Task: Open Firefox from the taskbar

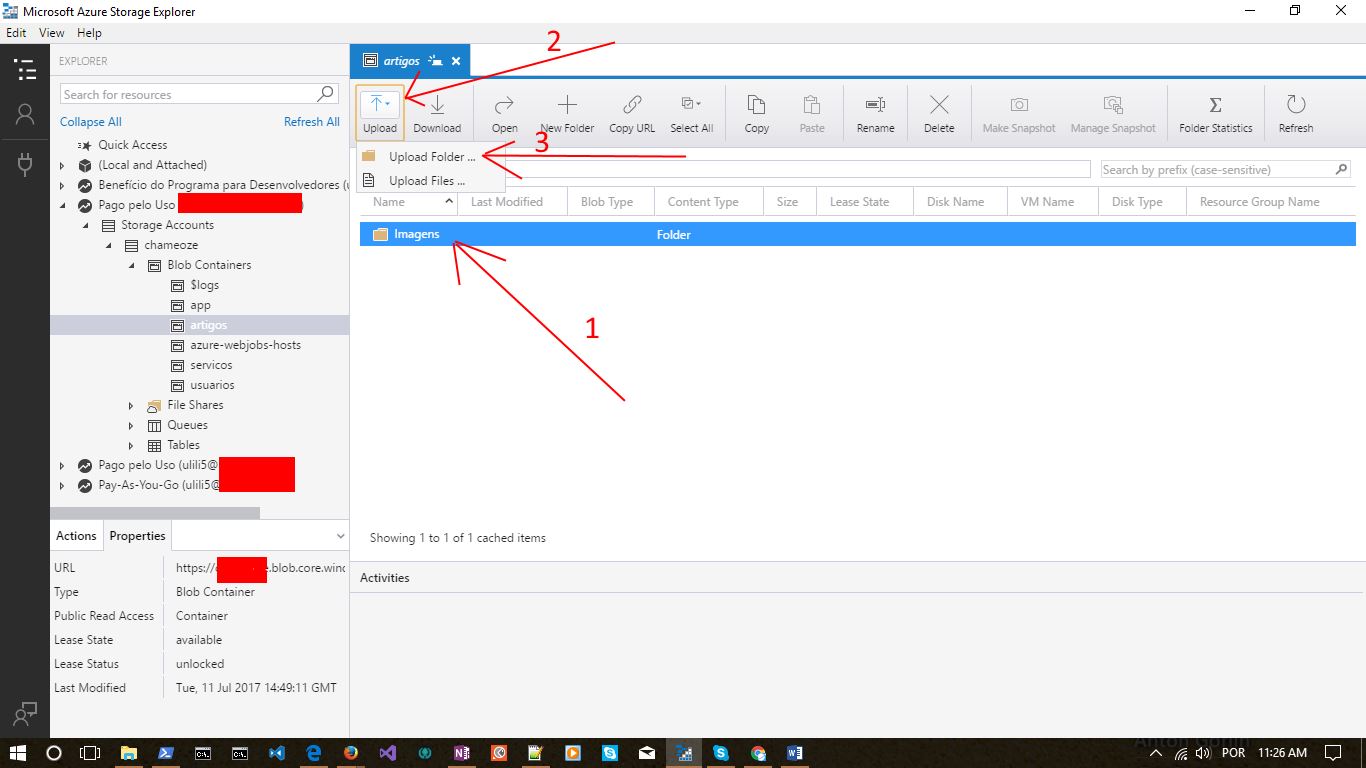Action: [x=350, y=753]
